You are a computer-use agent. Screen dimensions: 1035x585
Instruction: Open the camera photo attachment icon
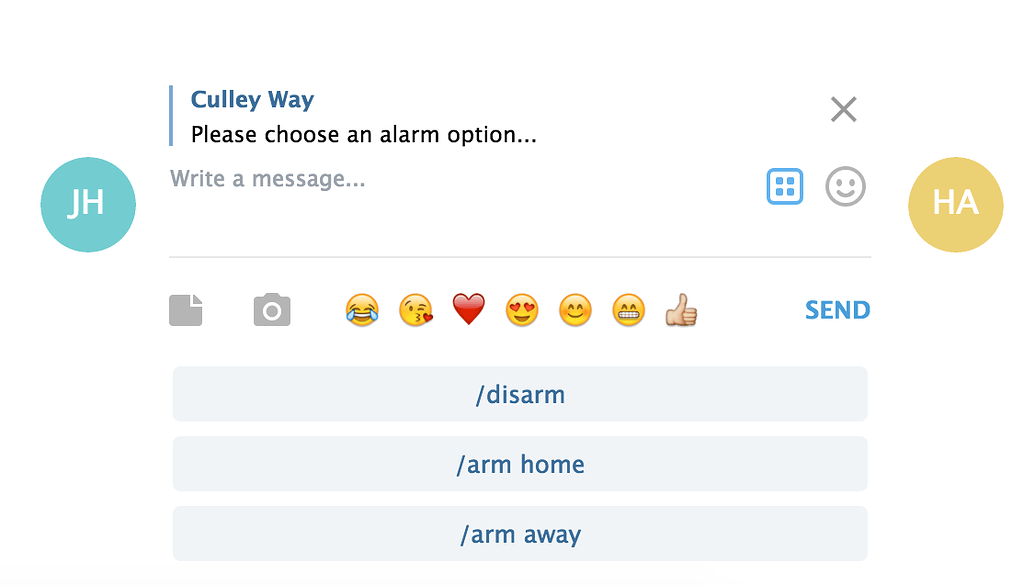point(270,310)
